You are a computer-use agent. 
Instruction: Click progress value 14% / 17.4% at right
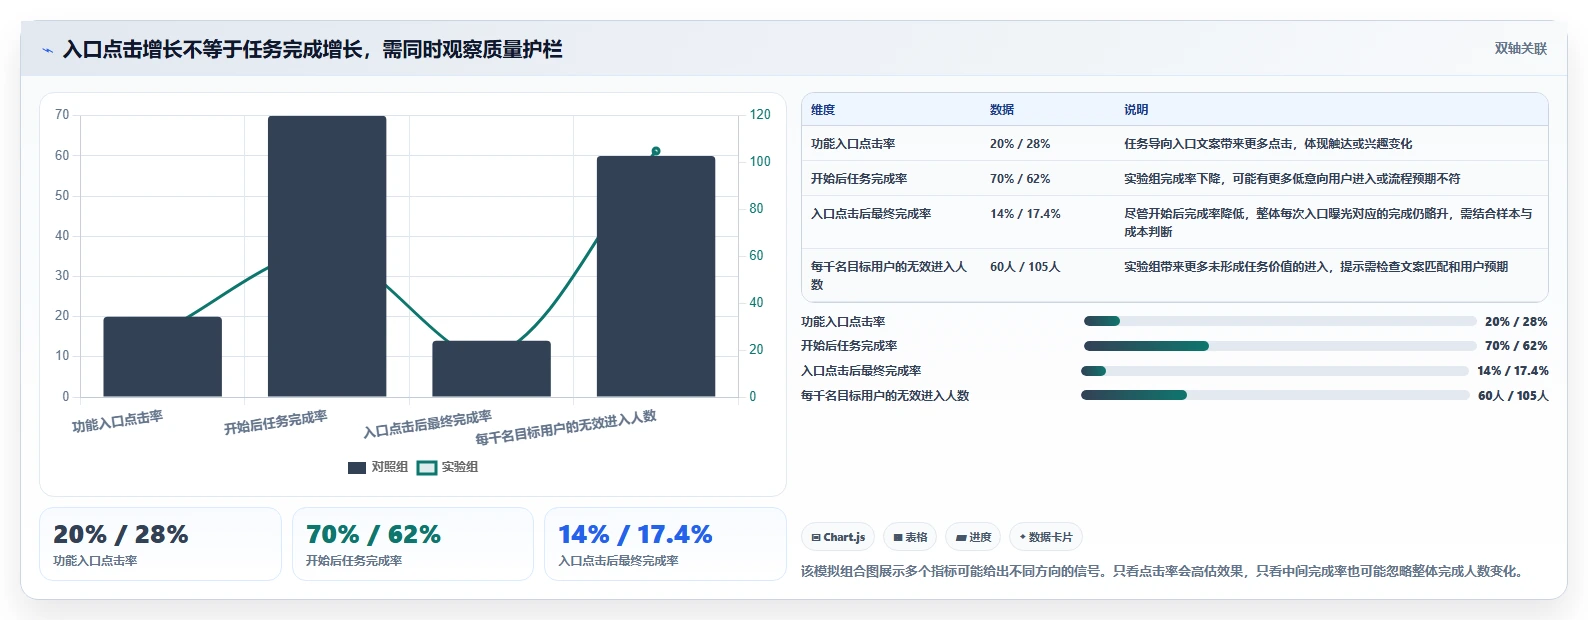click(x=1513, y=371)
